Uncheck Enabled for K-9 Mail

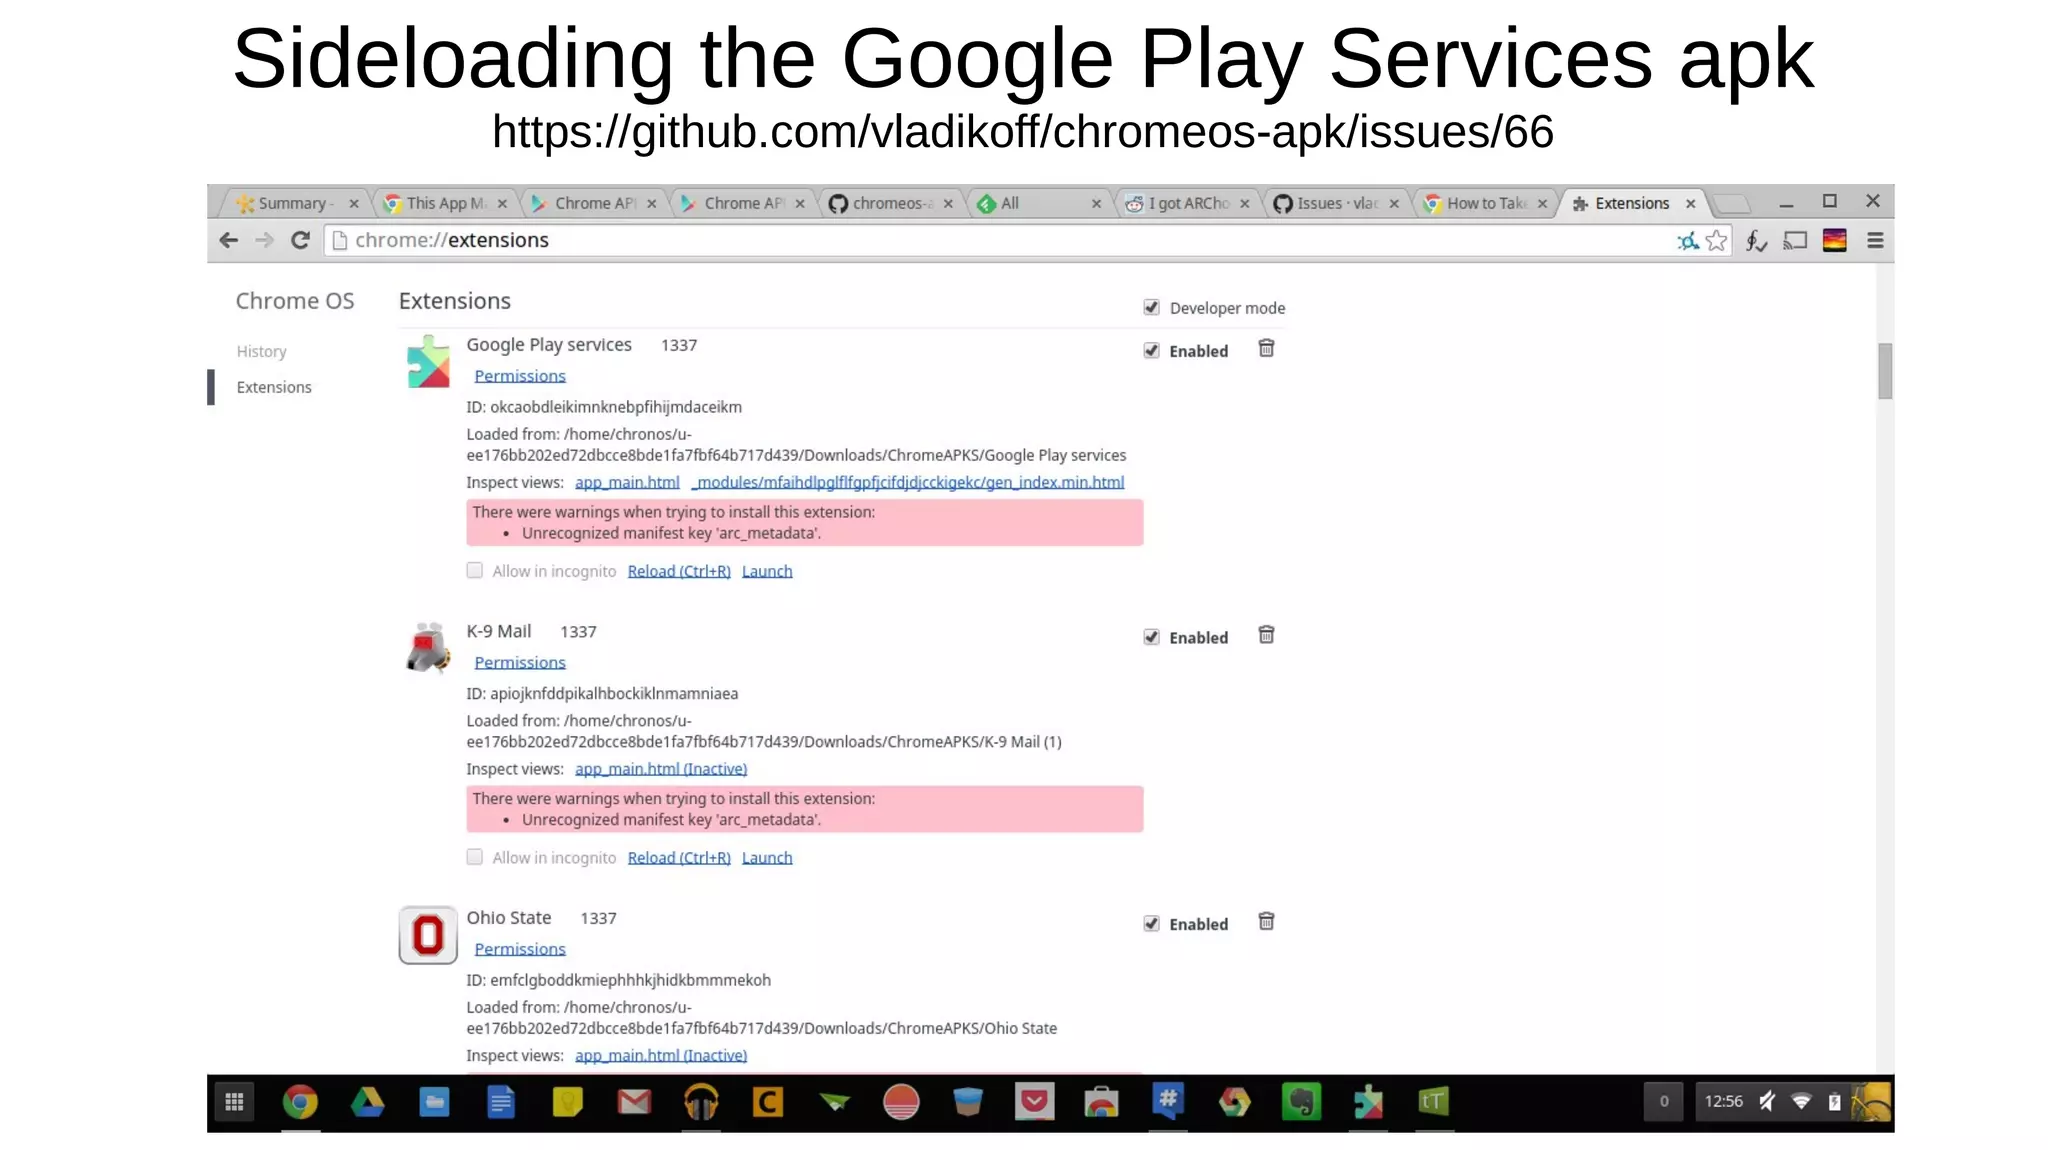point(1151,637)
